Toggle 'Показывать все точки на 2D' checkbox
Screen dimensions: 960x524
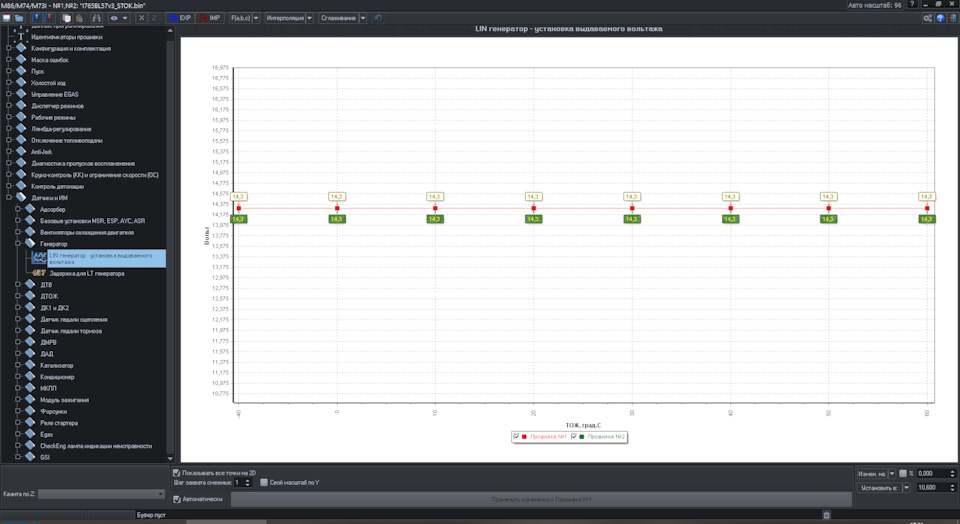(177, 472)
